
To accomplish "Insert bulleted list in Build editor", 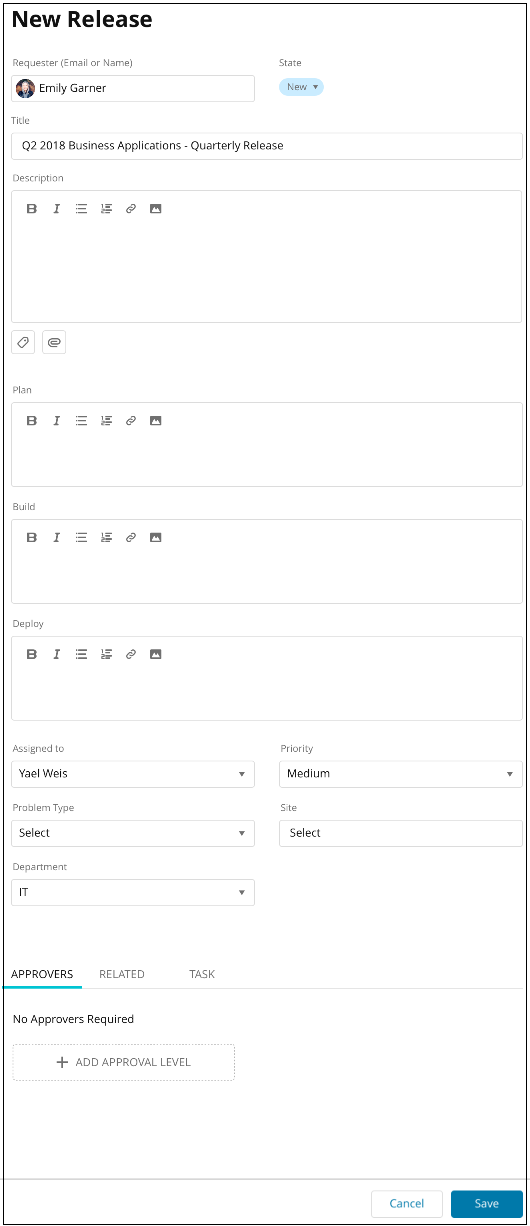I will pyautogui.click(x=81, y=538).
